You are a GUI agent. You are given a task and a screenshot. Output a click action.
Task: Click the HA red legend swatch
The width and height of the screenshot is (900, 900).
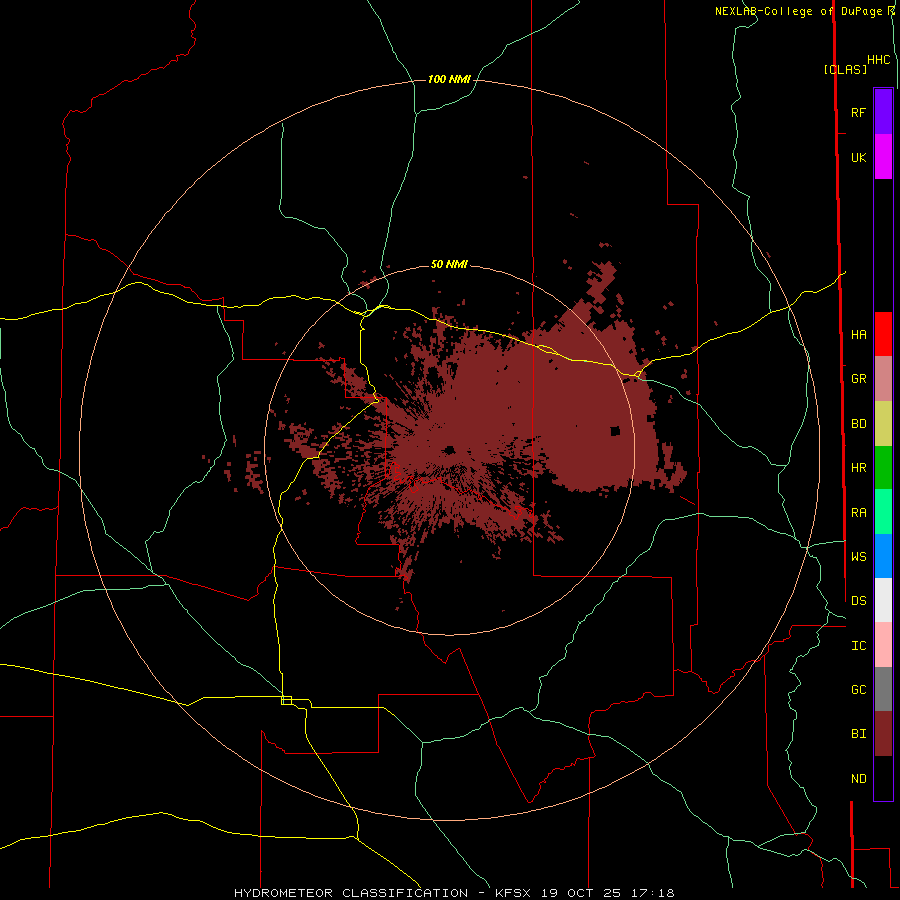click(x=883, y=334)
